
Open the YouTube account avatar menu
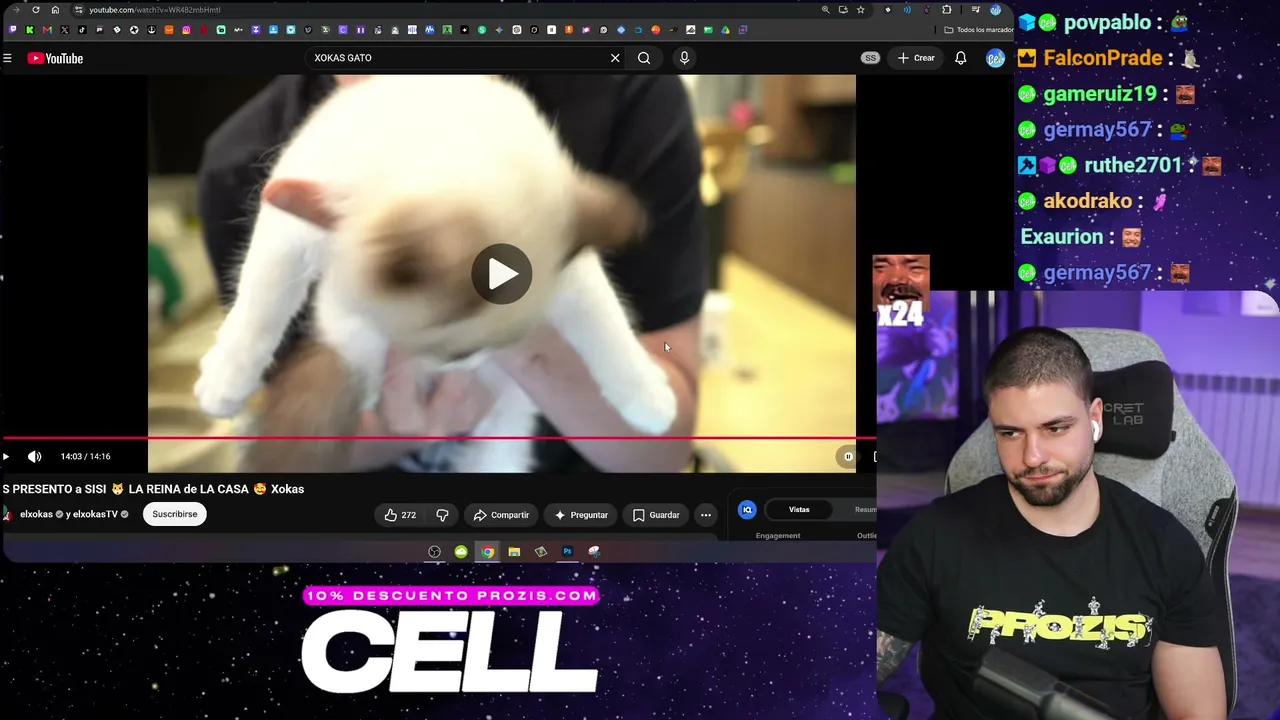click(995, 58)
